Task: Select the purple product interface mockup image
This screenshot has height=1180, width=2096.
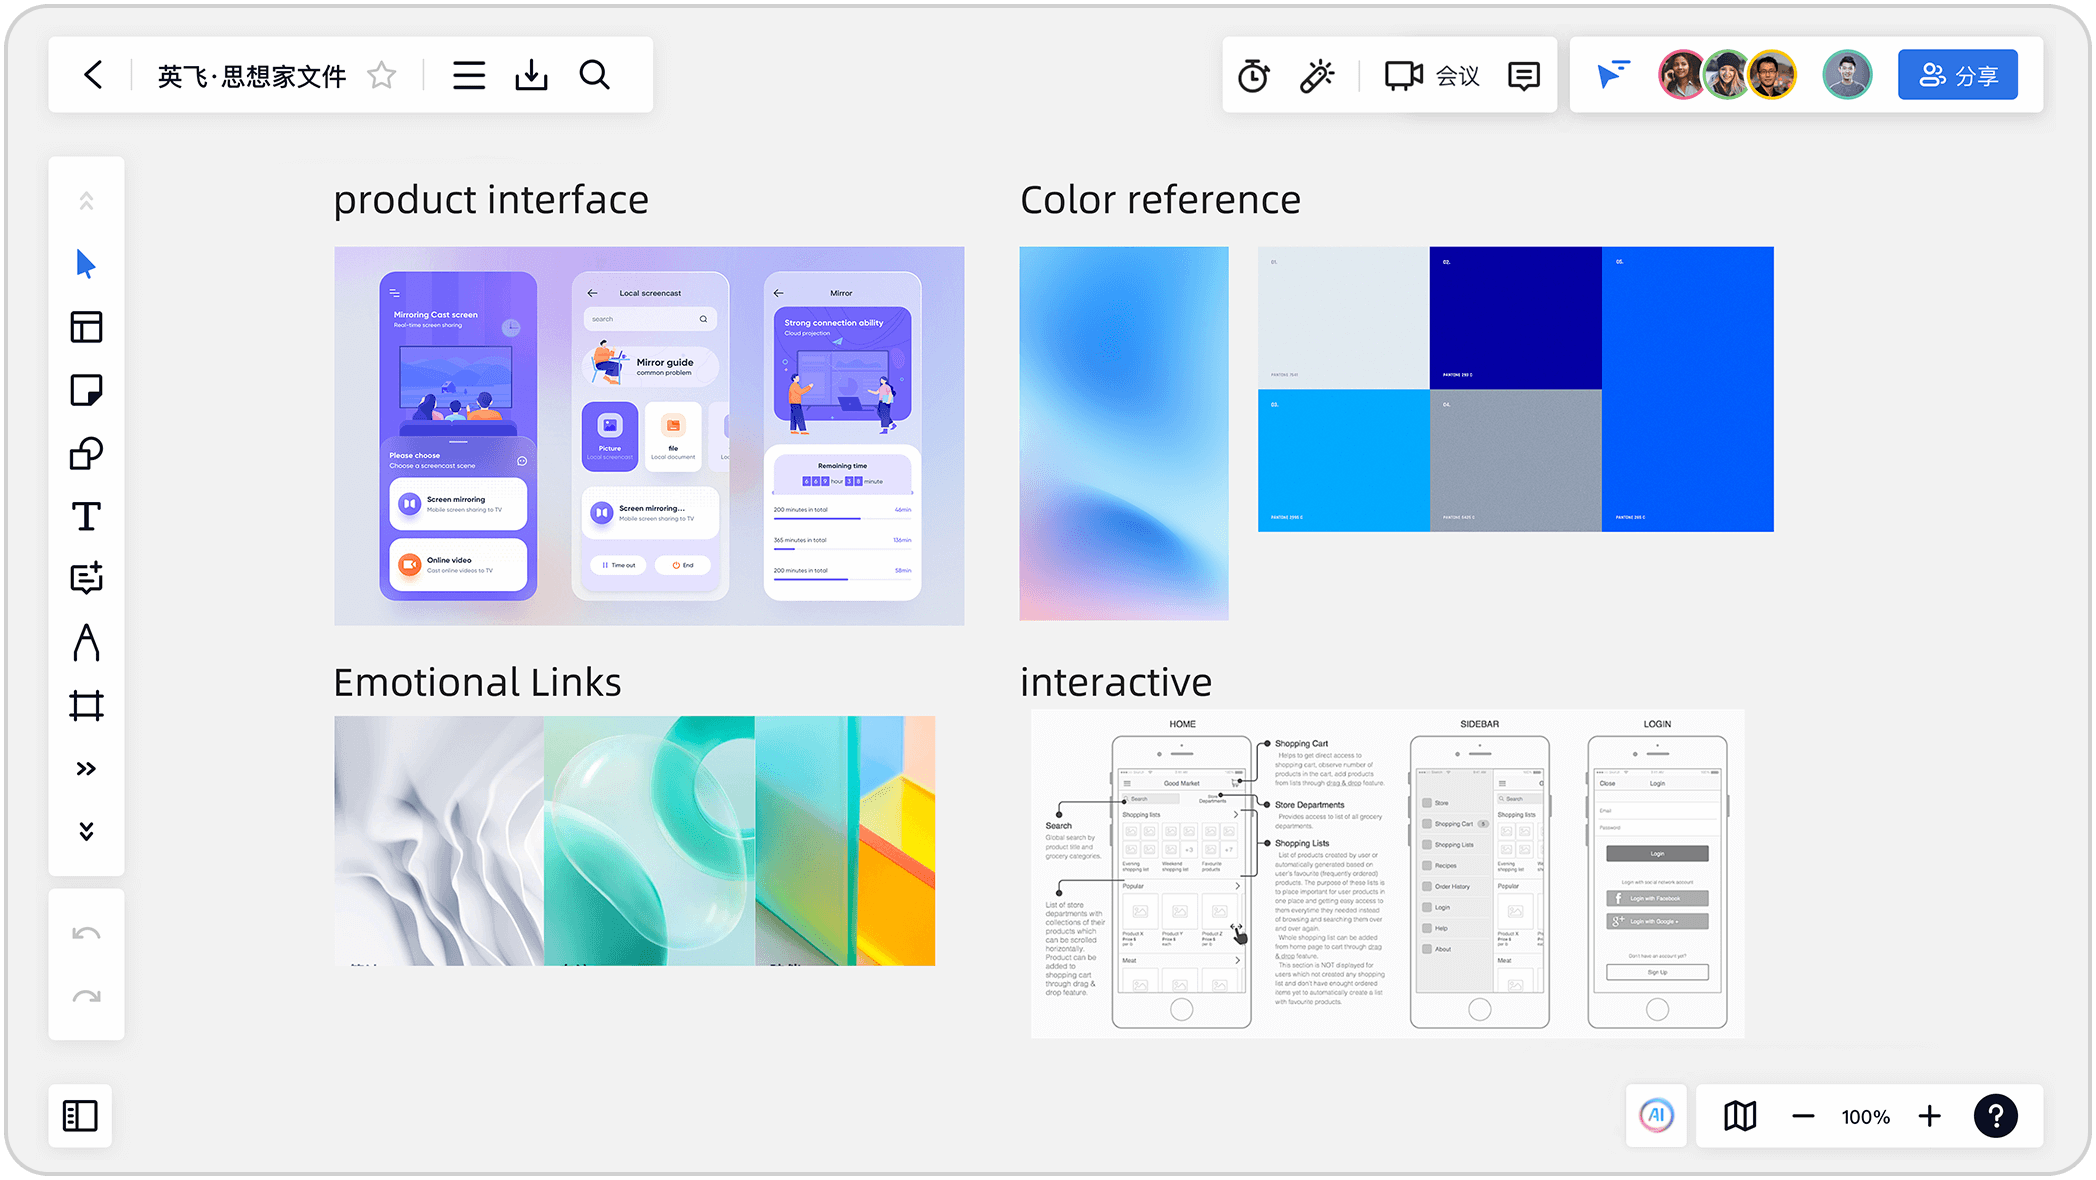Action: click(x=649, y=436)
